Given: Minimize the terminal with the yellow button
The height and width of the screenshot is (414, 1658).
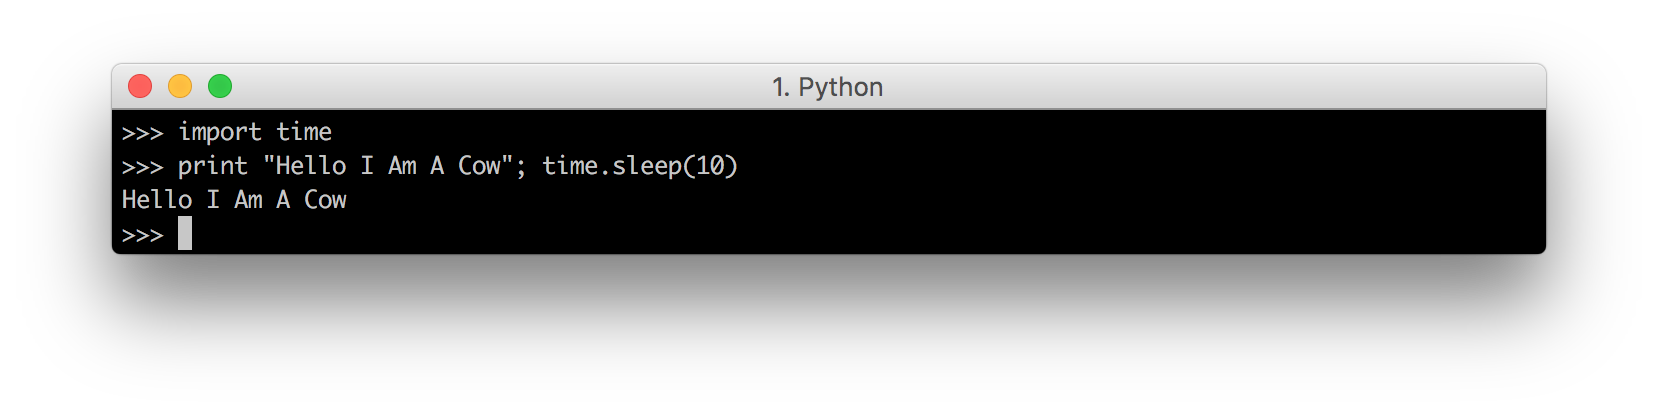Looking at the screenshot, I should (180, 87).
